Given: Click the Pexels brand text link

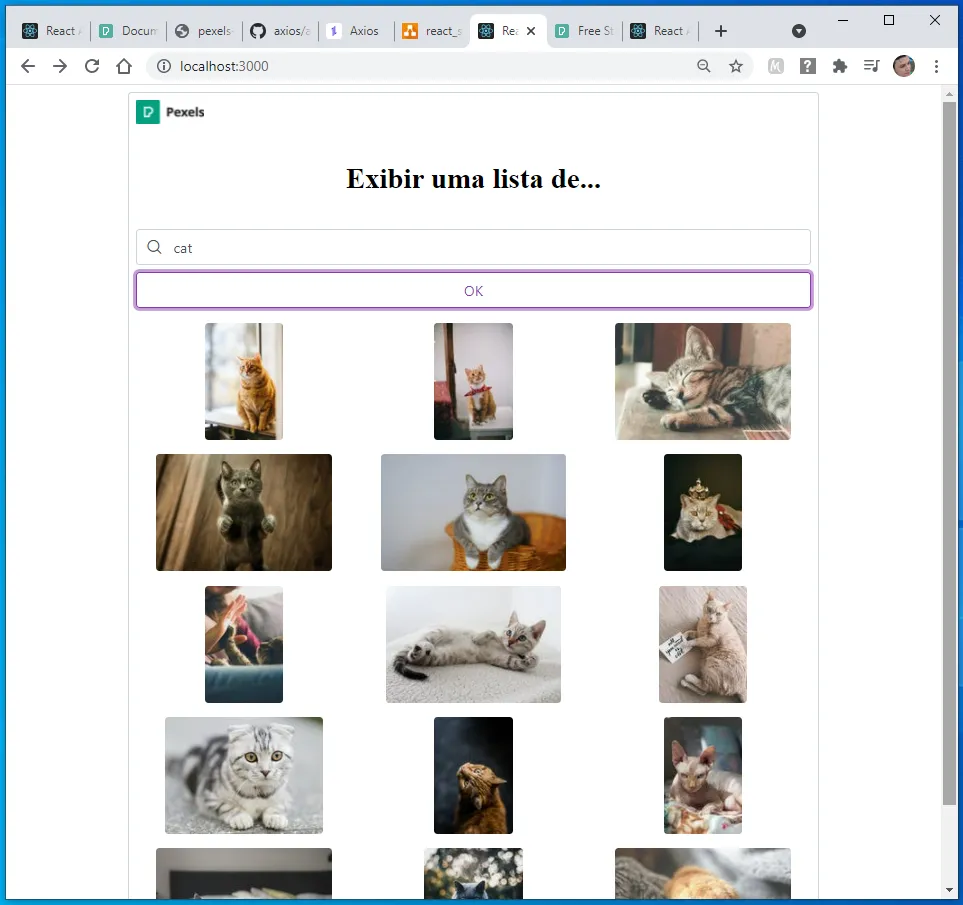Looking at the screenshot, I should tap(185, 112).
